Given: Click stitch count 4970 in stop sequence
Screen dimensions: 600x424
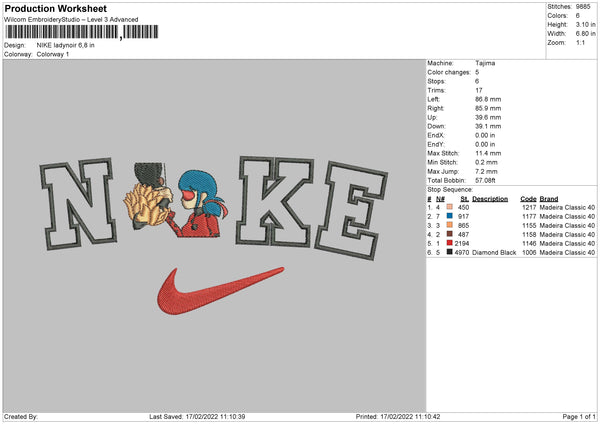Looking at the screenshot, I should 462,253.
